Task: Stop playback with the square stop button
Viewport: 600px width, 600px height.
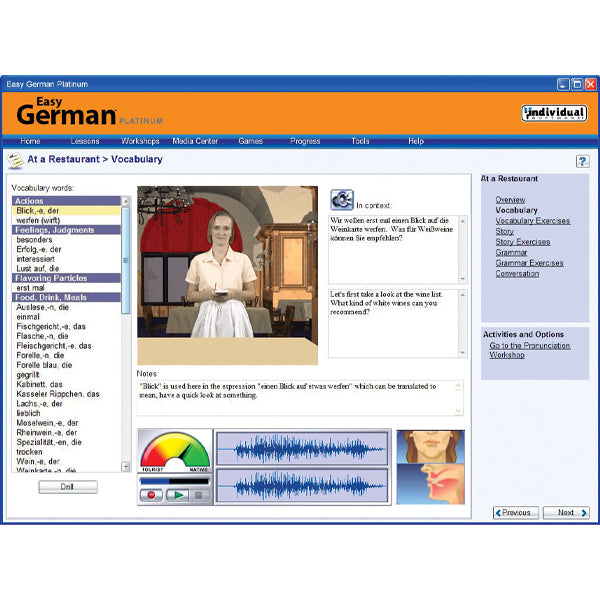Action: [199, 495]
